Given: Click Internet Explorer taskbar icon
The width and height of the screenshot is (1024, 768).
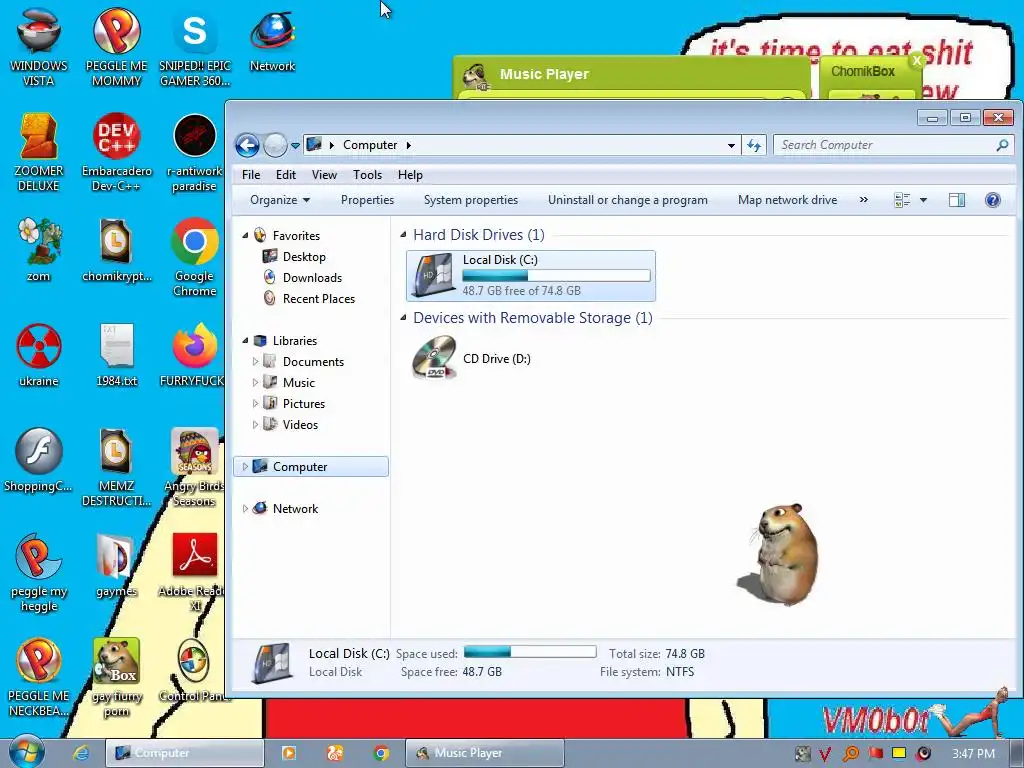Looking at the screenshot, I should (x=81, y=753).
